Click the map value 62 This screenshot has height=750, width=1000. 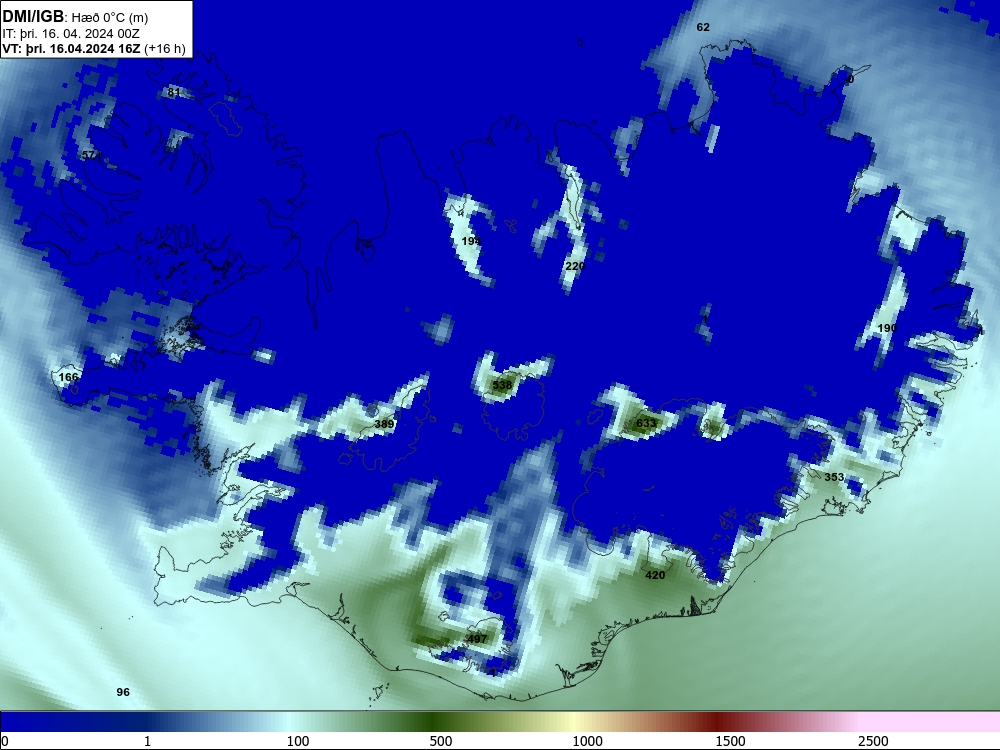point(703,27)
